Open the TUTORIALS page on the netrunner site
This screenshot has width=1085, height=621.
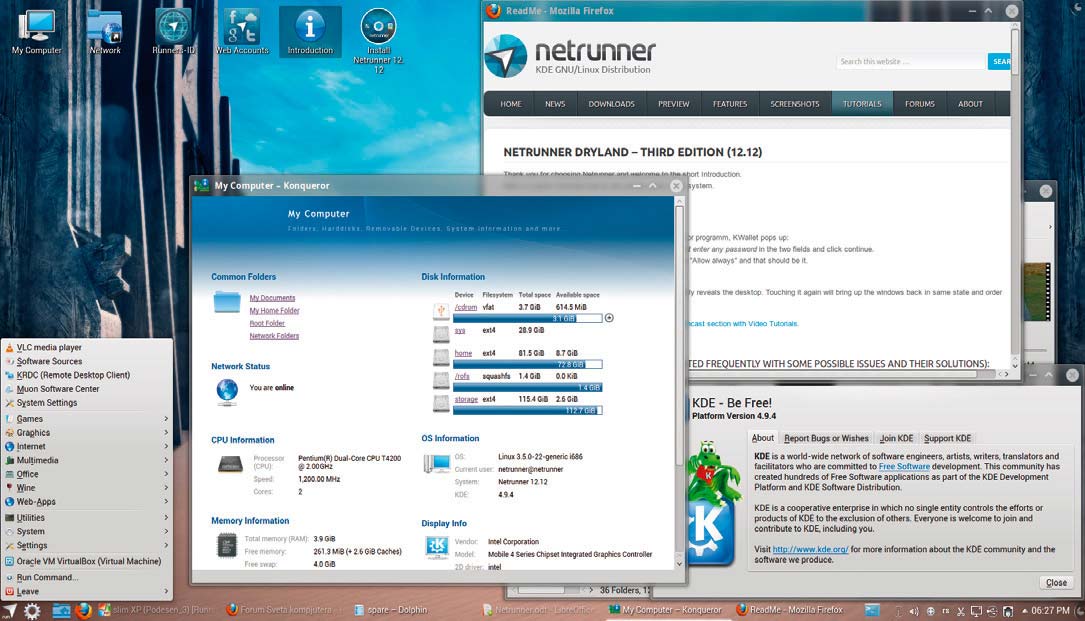click(x=861, y=104)
